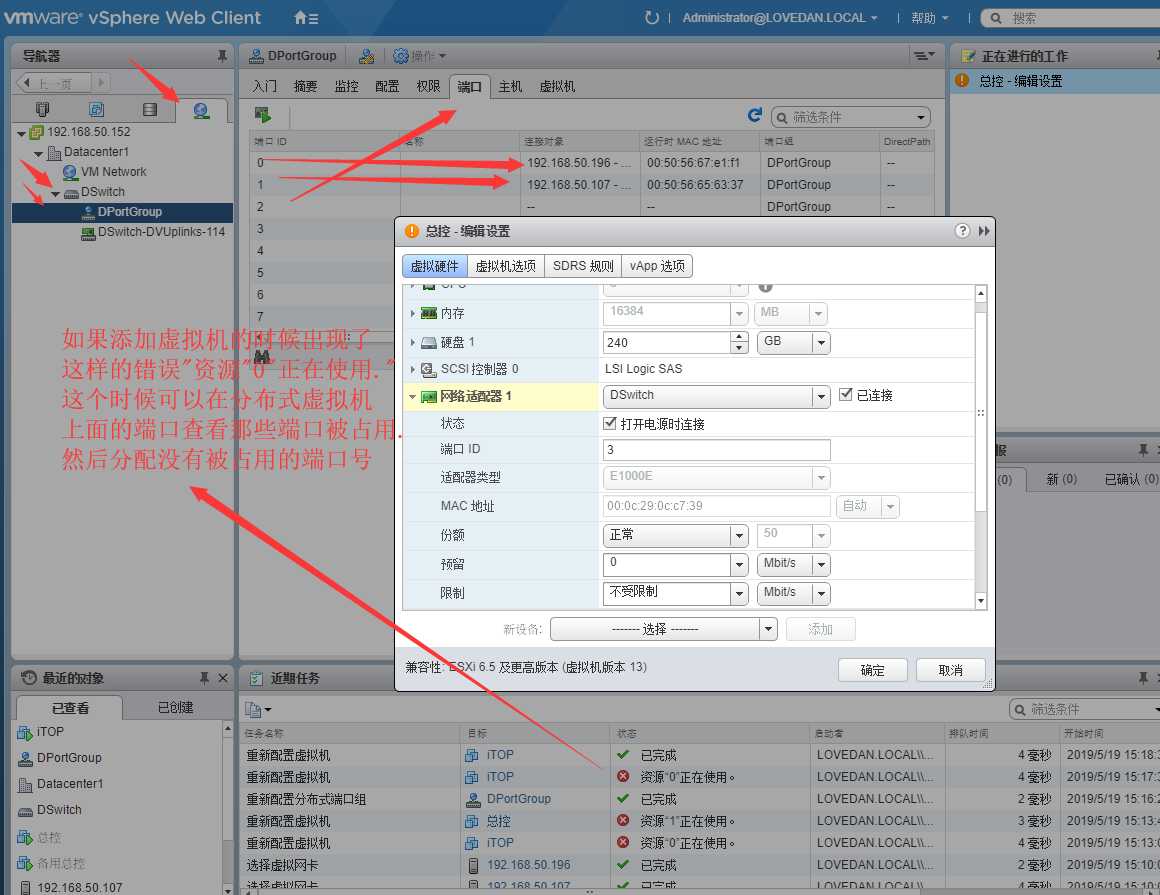Pin the Navigator panel
1160x895 pixels.
coord(222,56)
